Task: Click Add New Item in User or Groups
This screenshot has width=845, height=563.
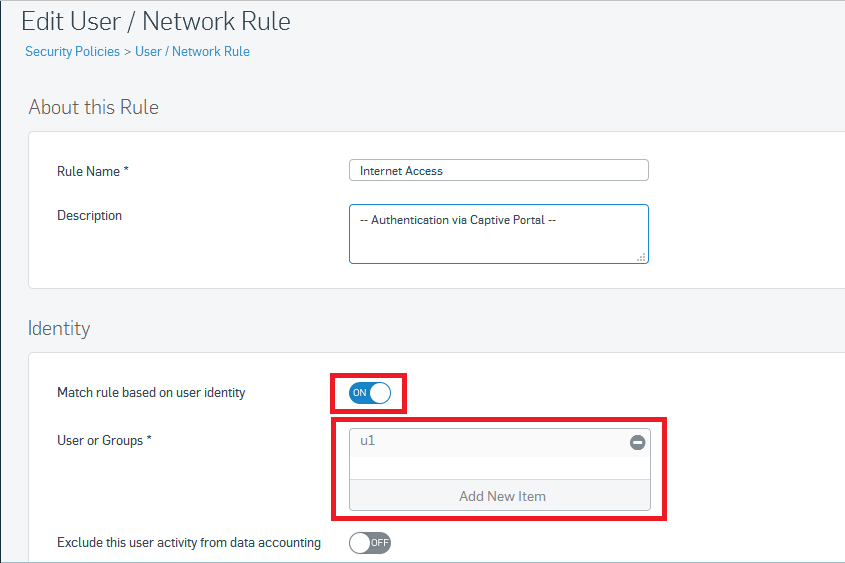Action: [x=500, y=496]
